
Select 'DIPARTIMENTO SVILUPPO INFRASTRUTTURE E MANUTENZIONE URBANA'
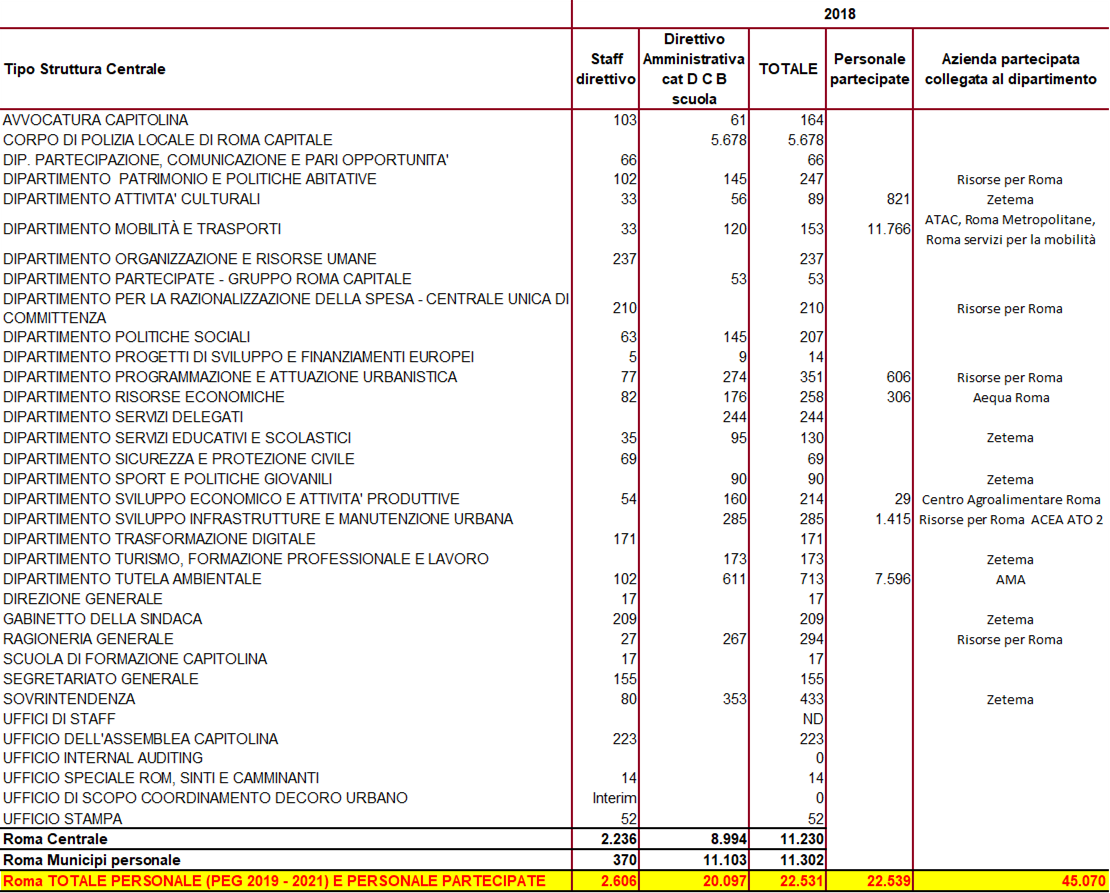point(258,518)
